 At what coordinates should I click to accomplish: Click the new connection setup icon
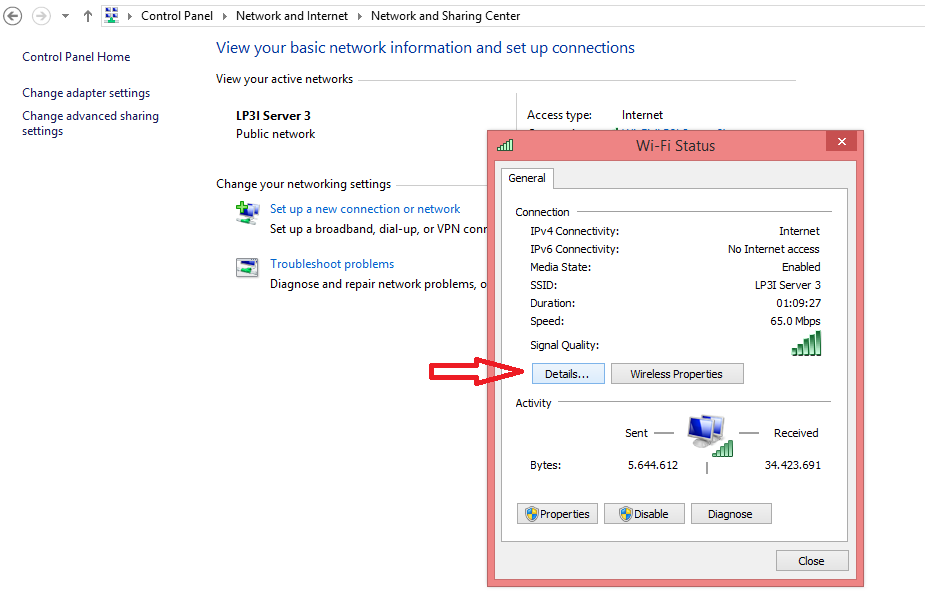(247, 212)
